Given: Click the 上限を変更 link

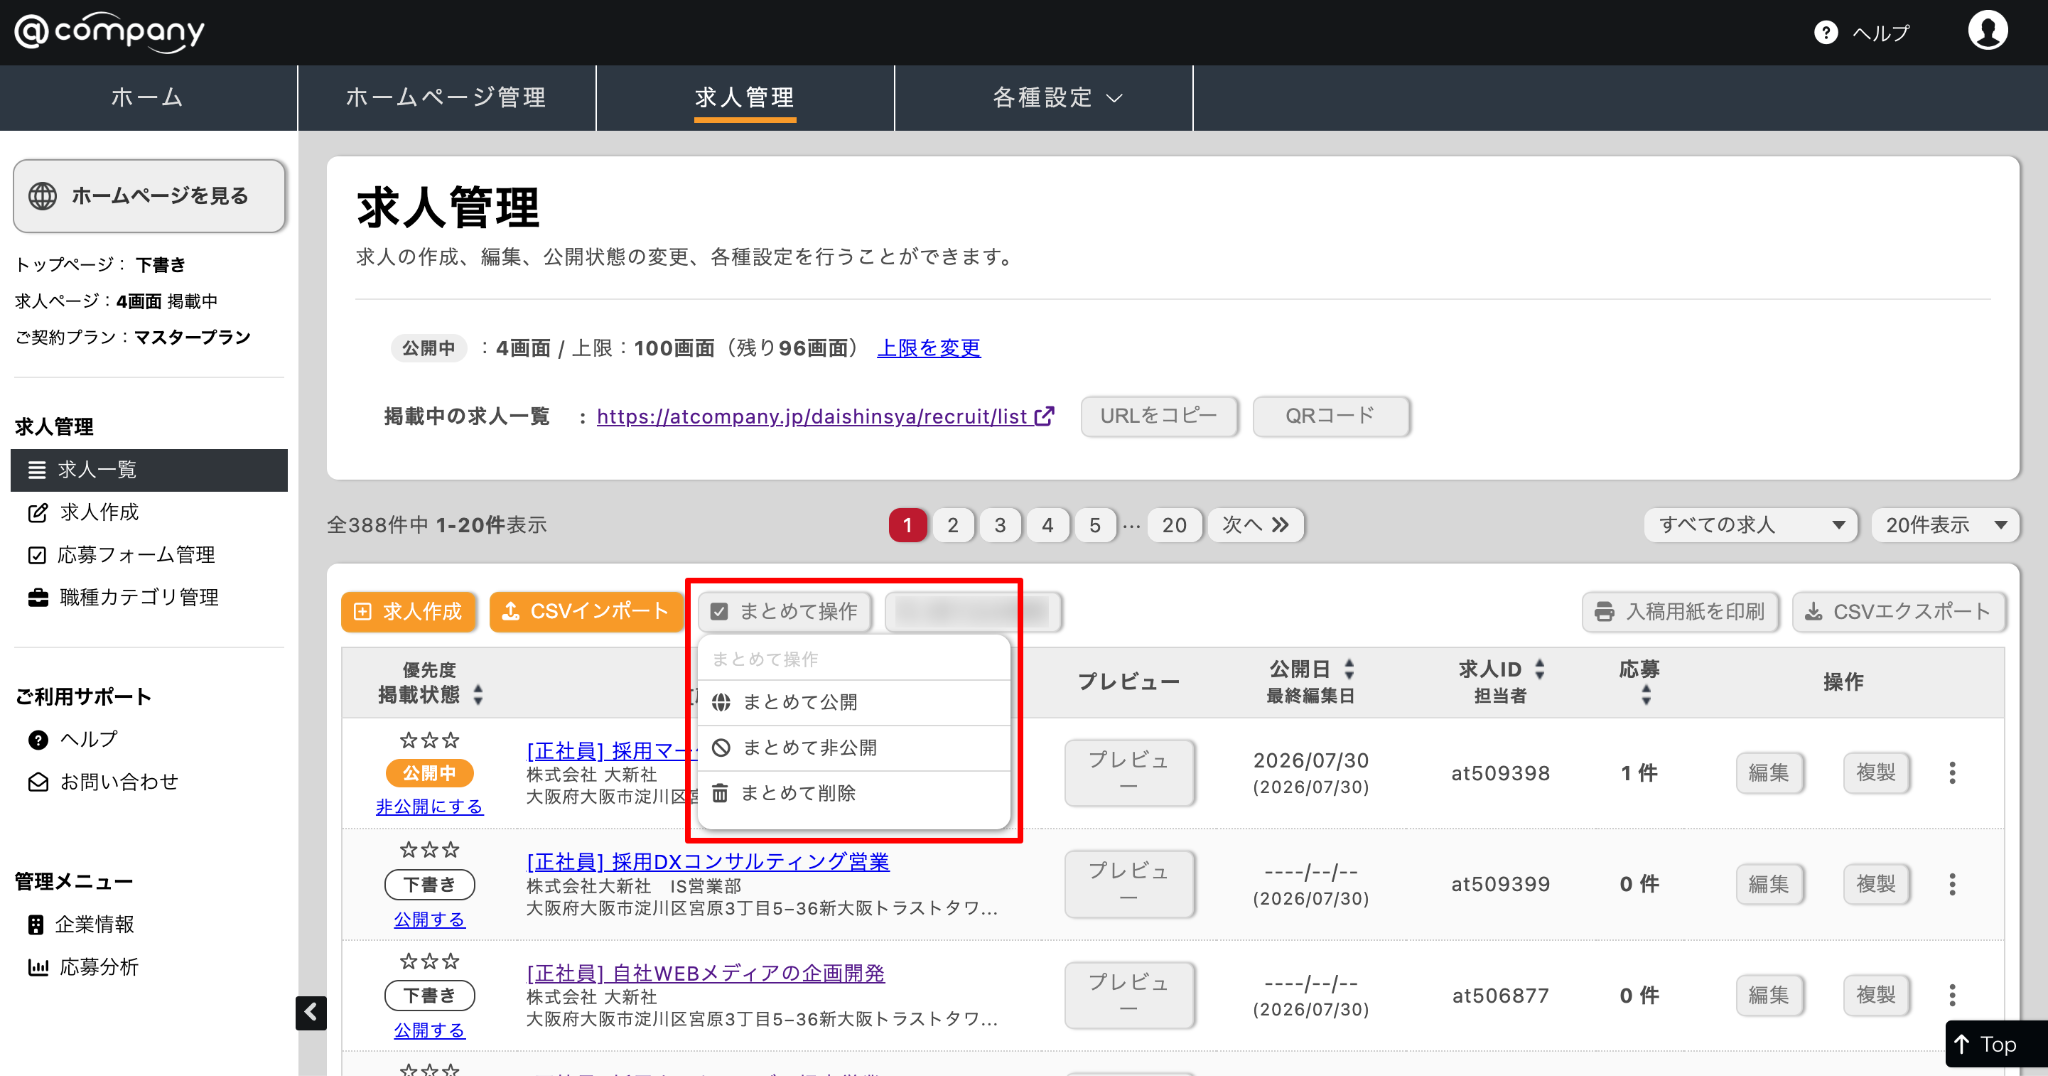Looking at the screenshot, I should point(929,348).
